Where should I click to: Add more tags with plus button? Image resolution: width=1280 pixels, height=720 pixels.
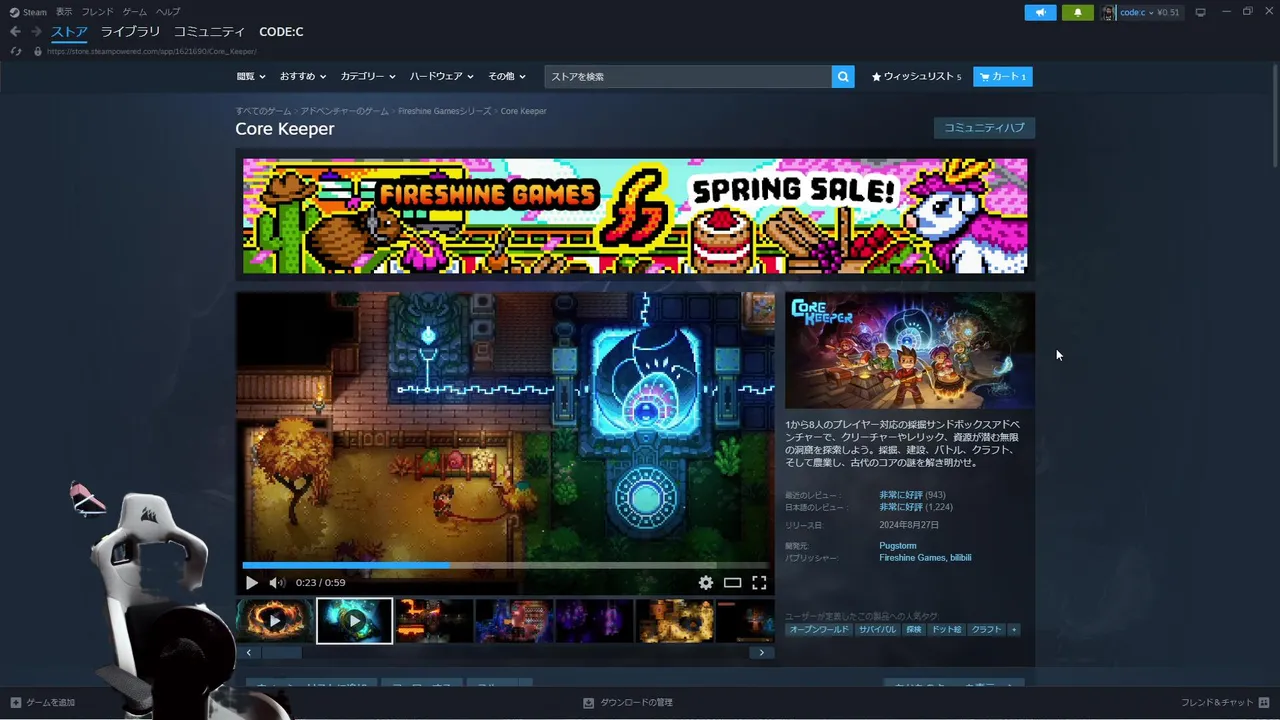1013,629
